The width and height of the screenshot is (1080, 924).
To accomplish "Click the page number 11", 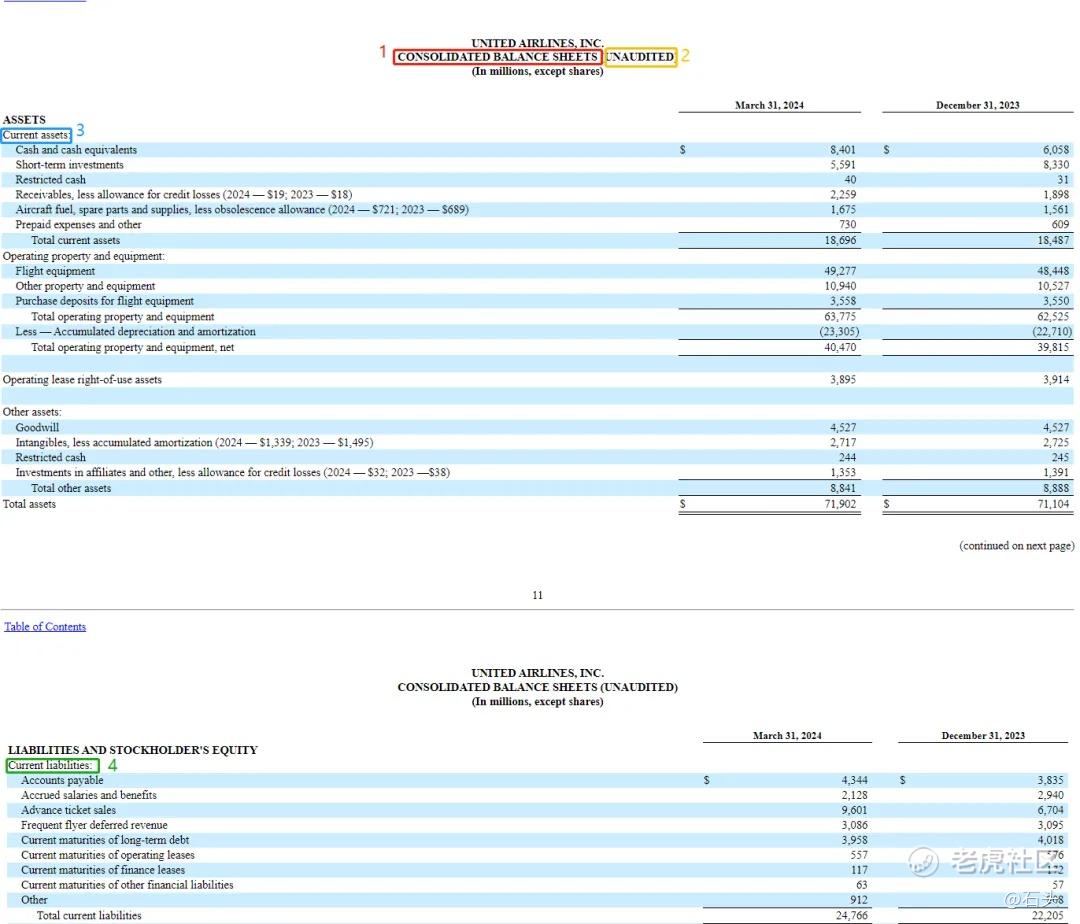I will (537, 596).
